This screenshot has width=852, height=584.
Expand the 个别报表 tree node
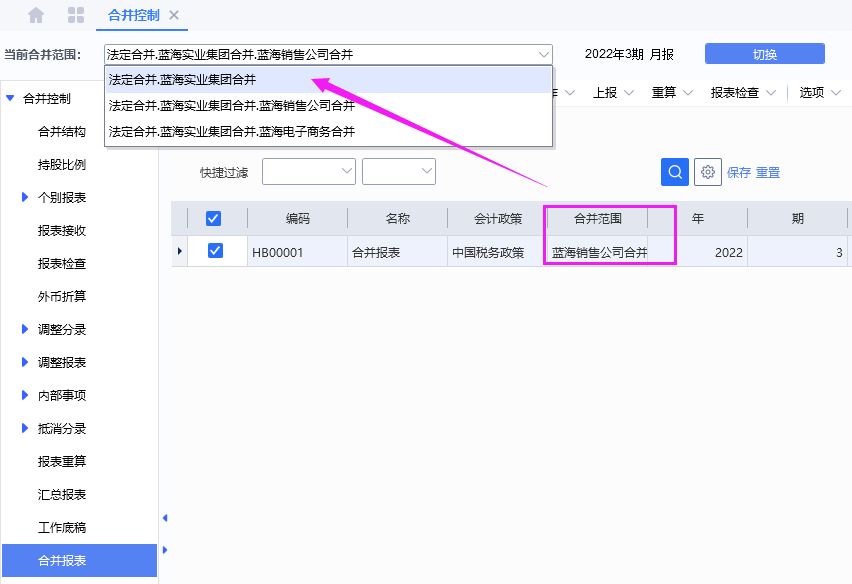(x=26, y=197)
